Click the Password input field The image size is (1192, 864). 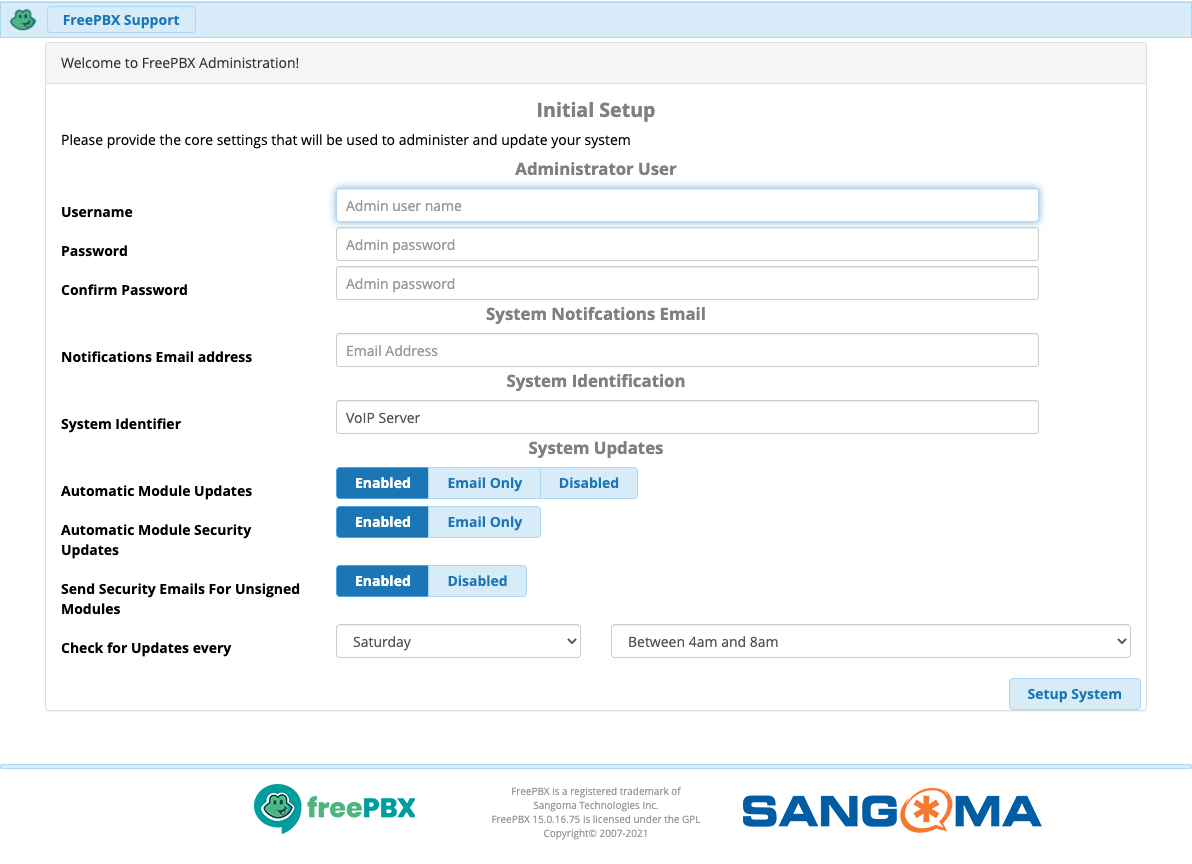coord(687,245)
